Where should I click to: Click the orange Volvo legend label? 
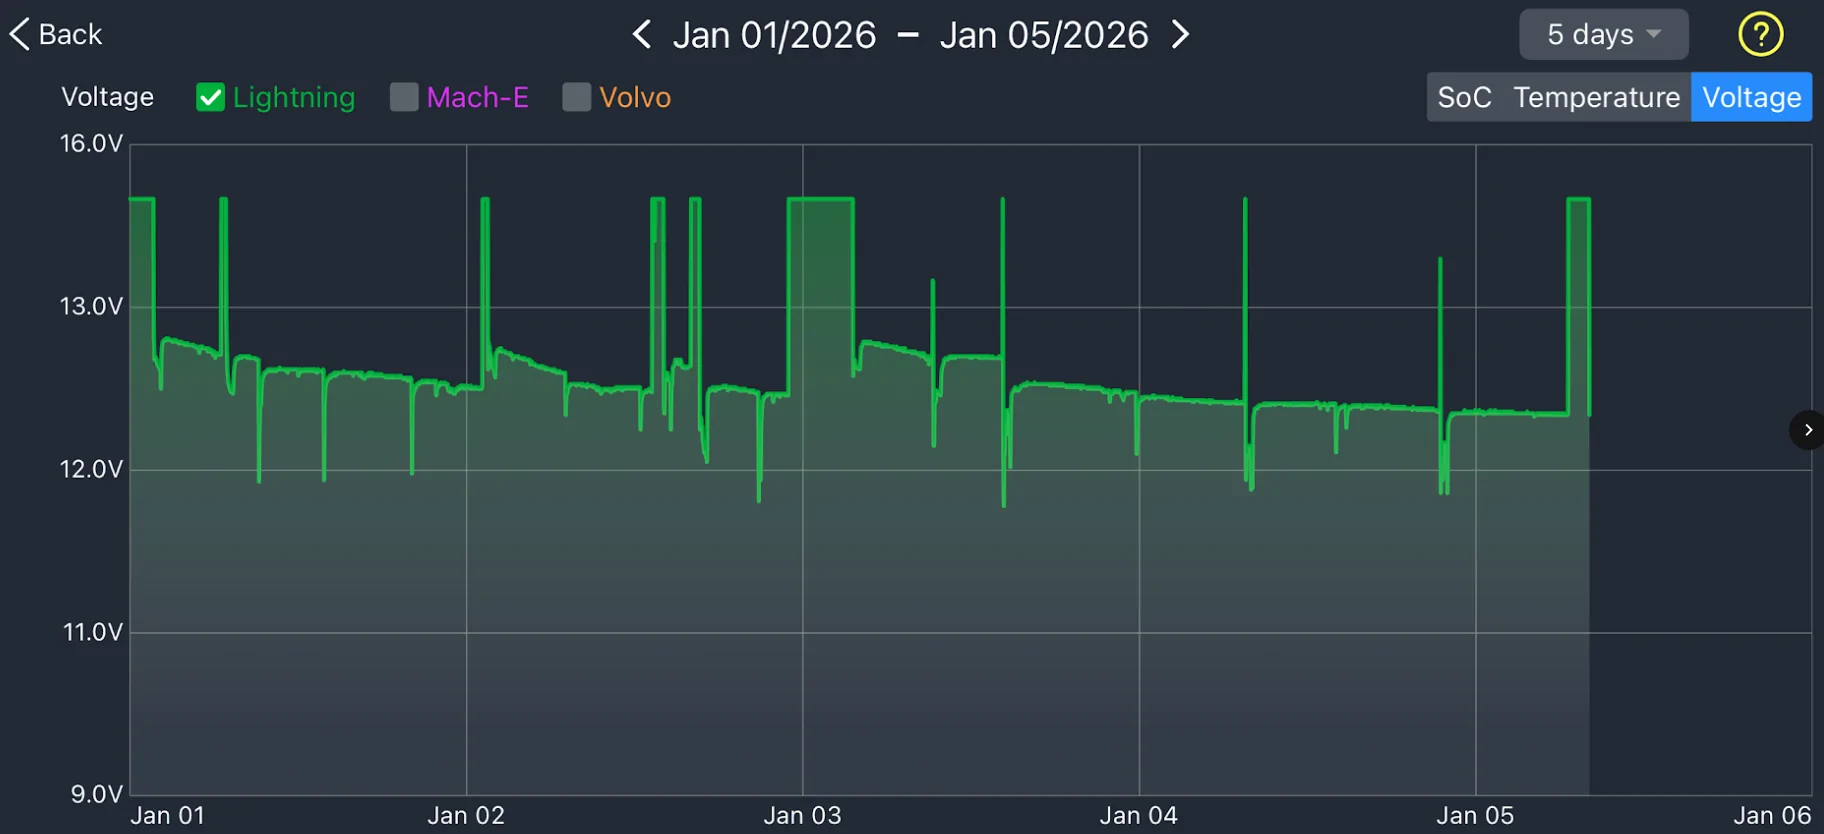(x=635, y=97)
